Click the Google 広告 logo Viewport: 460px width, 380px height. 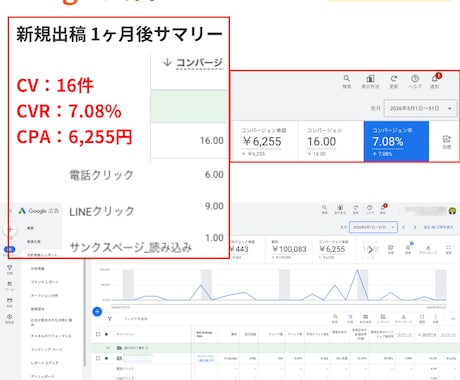39,211
